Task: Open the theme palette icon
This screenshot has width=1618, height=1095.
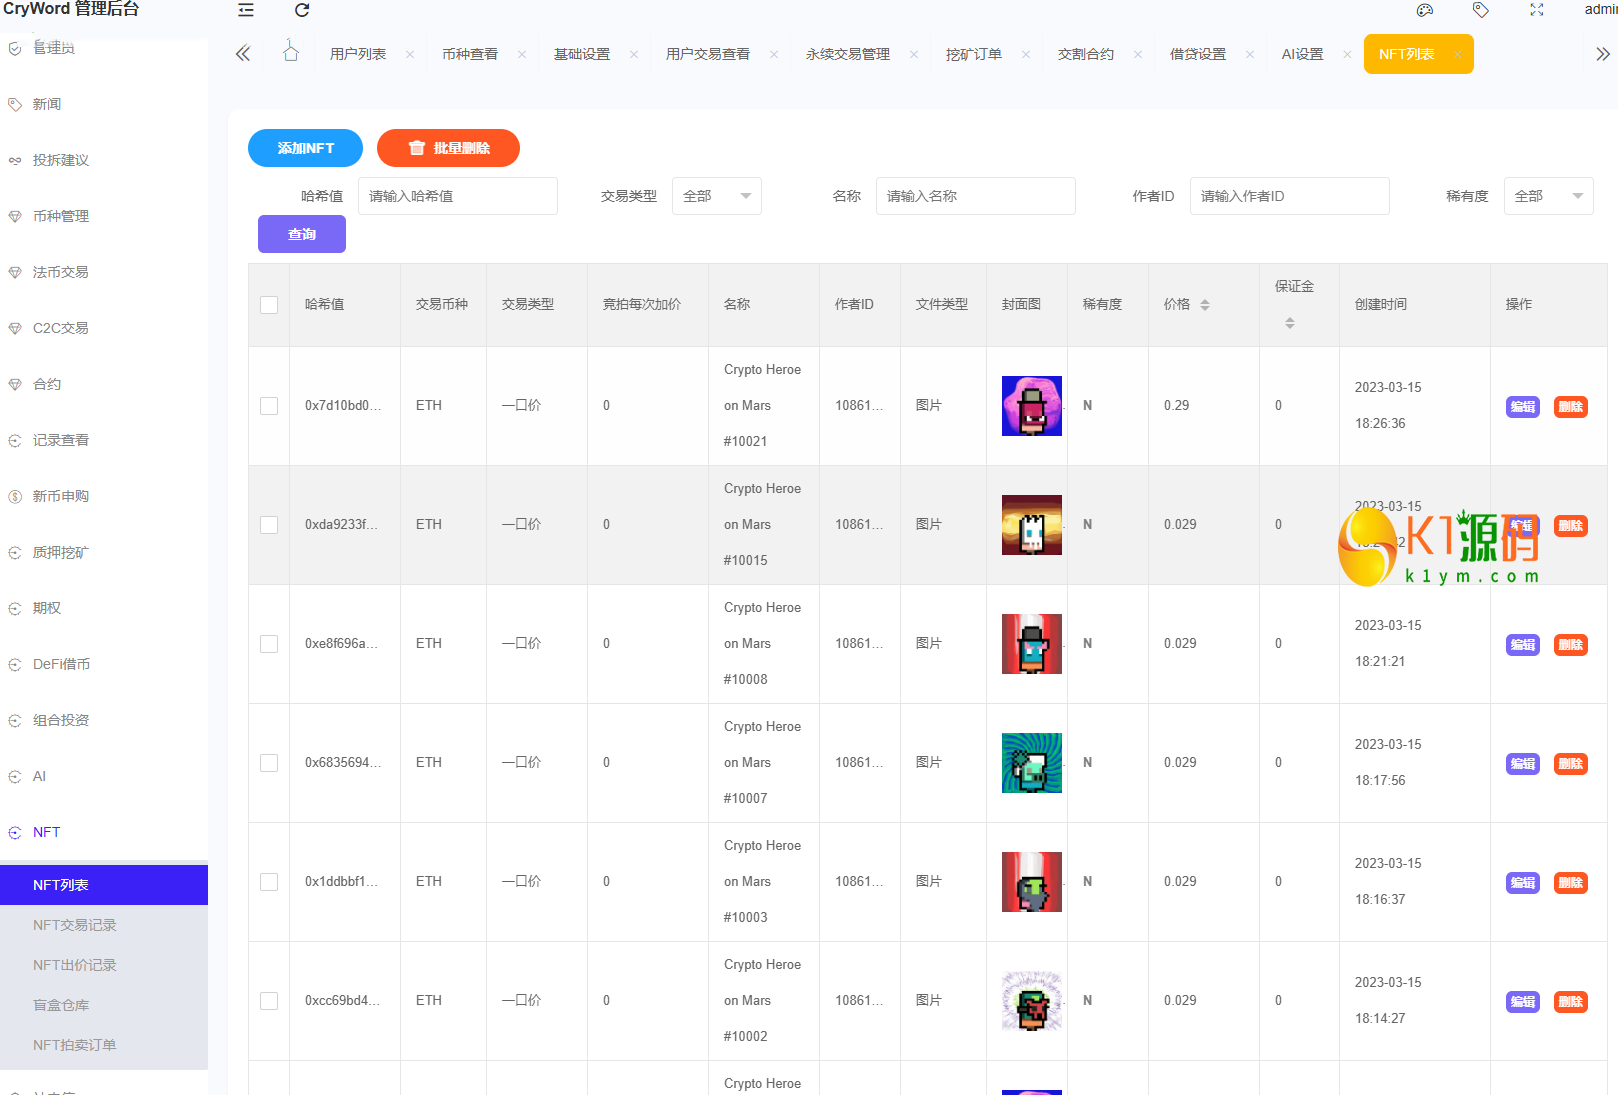Action: click(x=1425, y=10)
